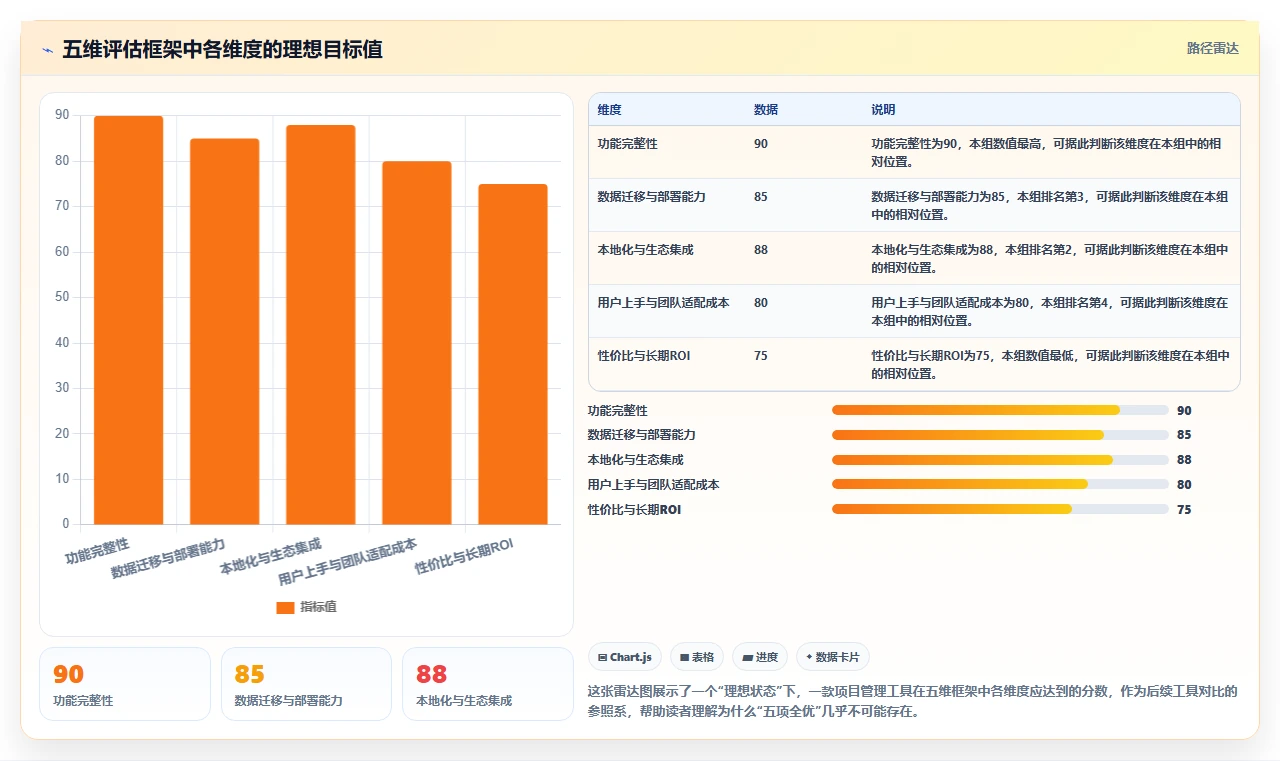1280x761 pixels.
Task: Click the description starting 功能完整性为90
Action: (x=1047, y=152)
